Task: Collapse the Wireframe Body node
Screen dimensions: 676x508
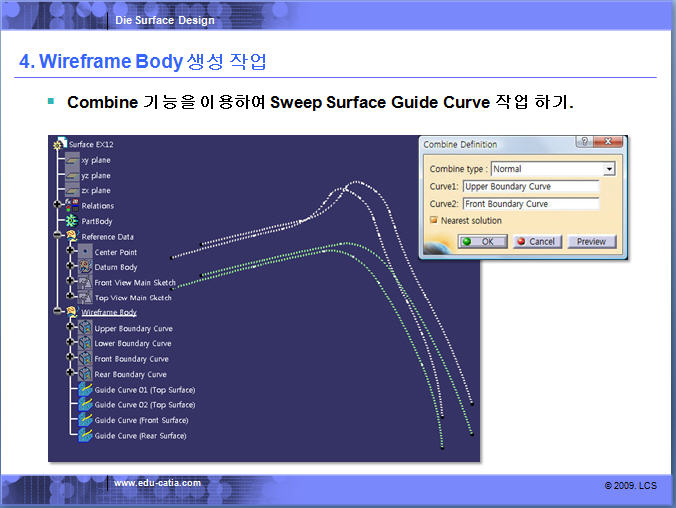Action: (57, 313)
